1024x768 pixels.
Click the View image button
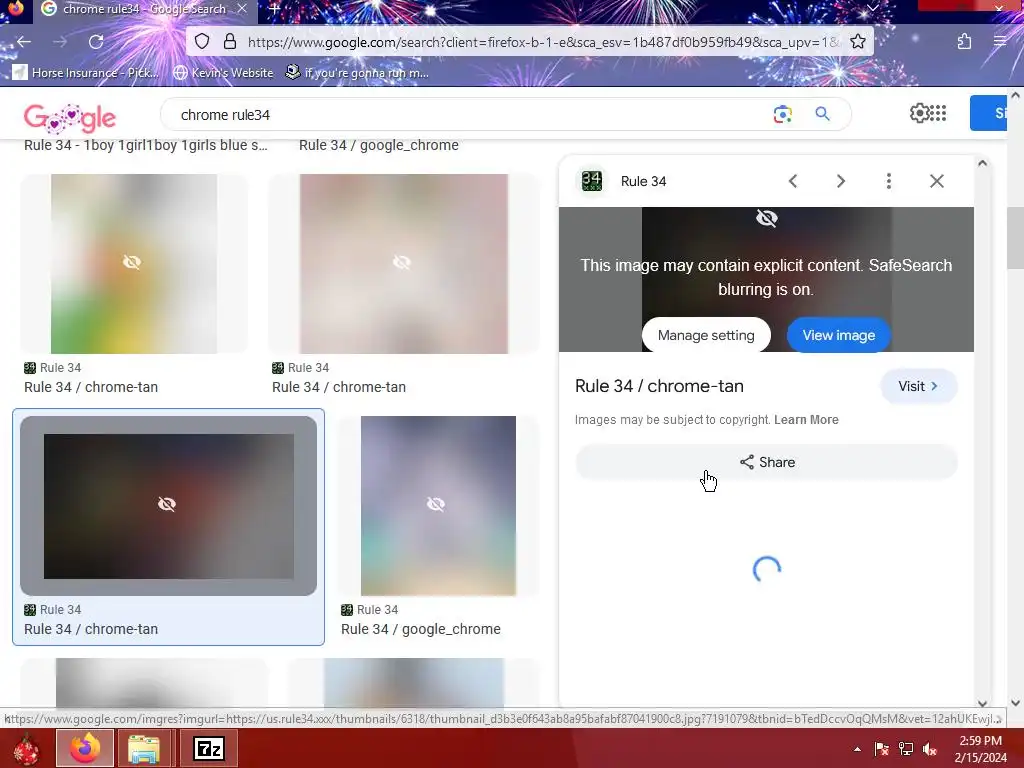pos(839,335)
